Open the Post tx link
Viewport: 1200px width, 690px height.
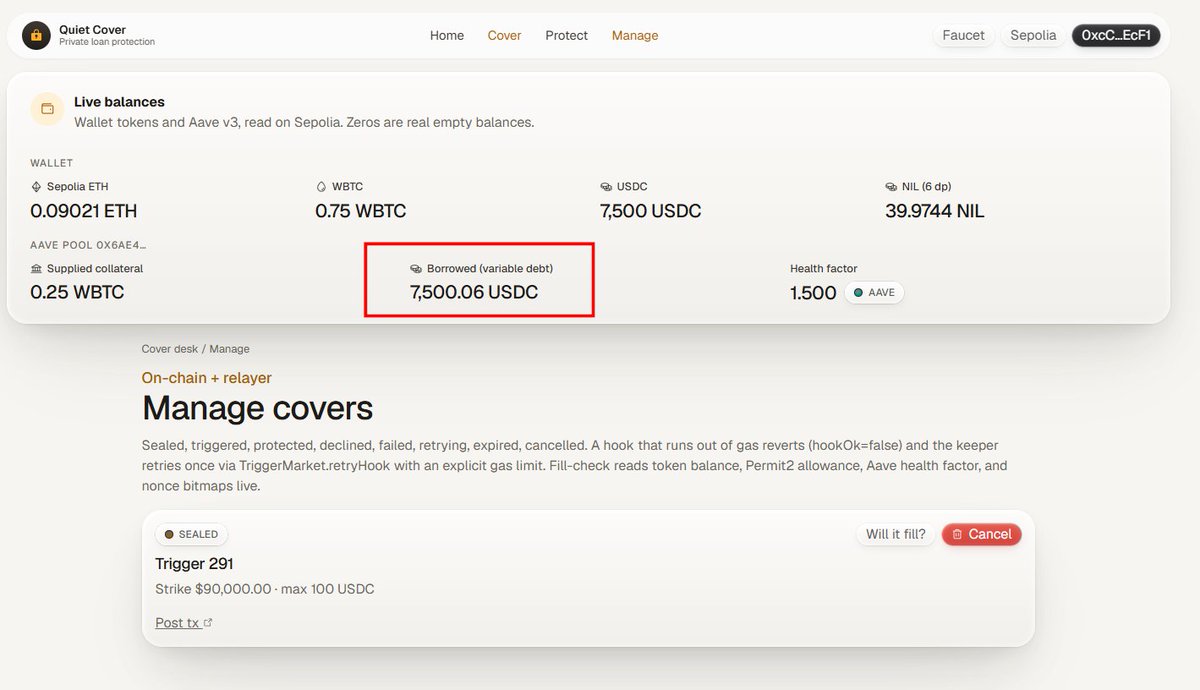coord(177,623)
